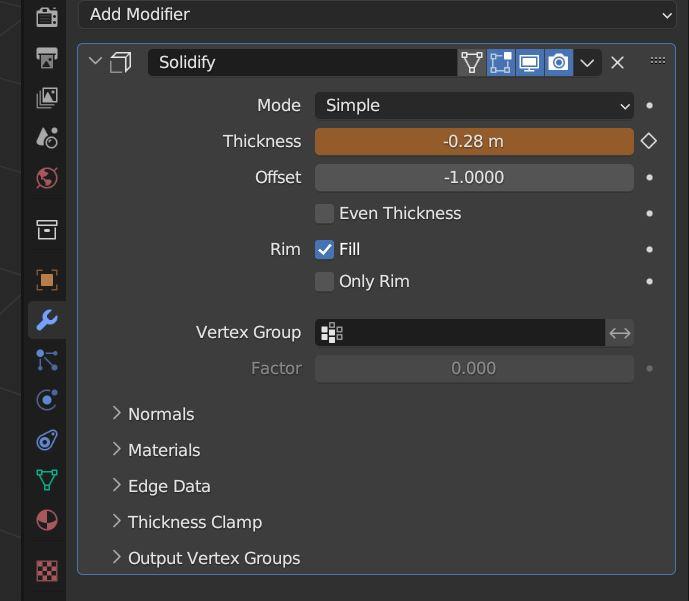
Task: Open Solidify modifier extras dropdown arrow
Action: [587, 63]
